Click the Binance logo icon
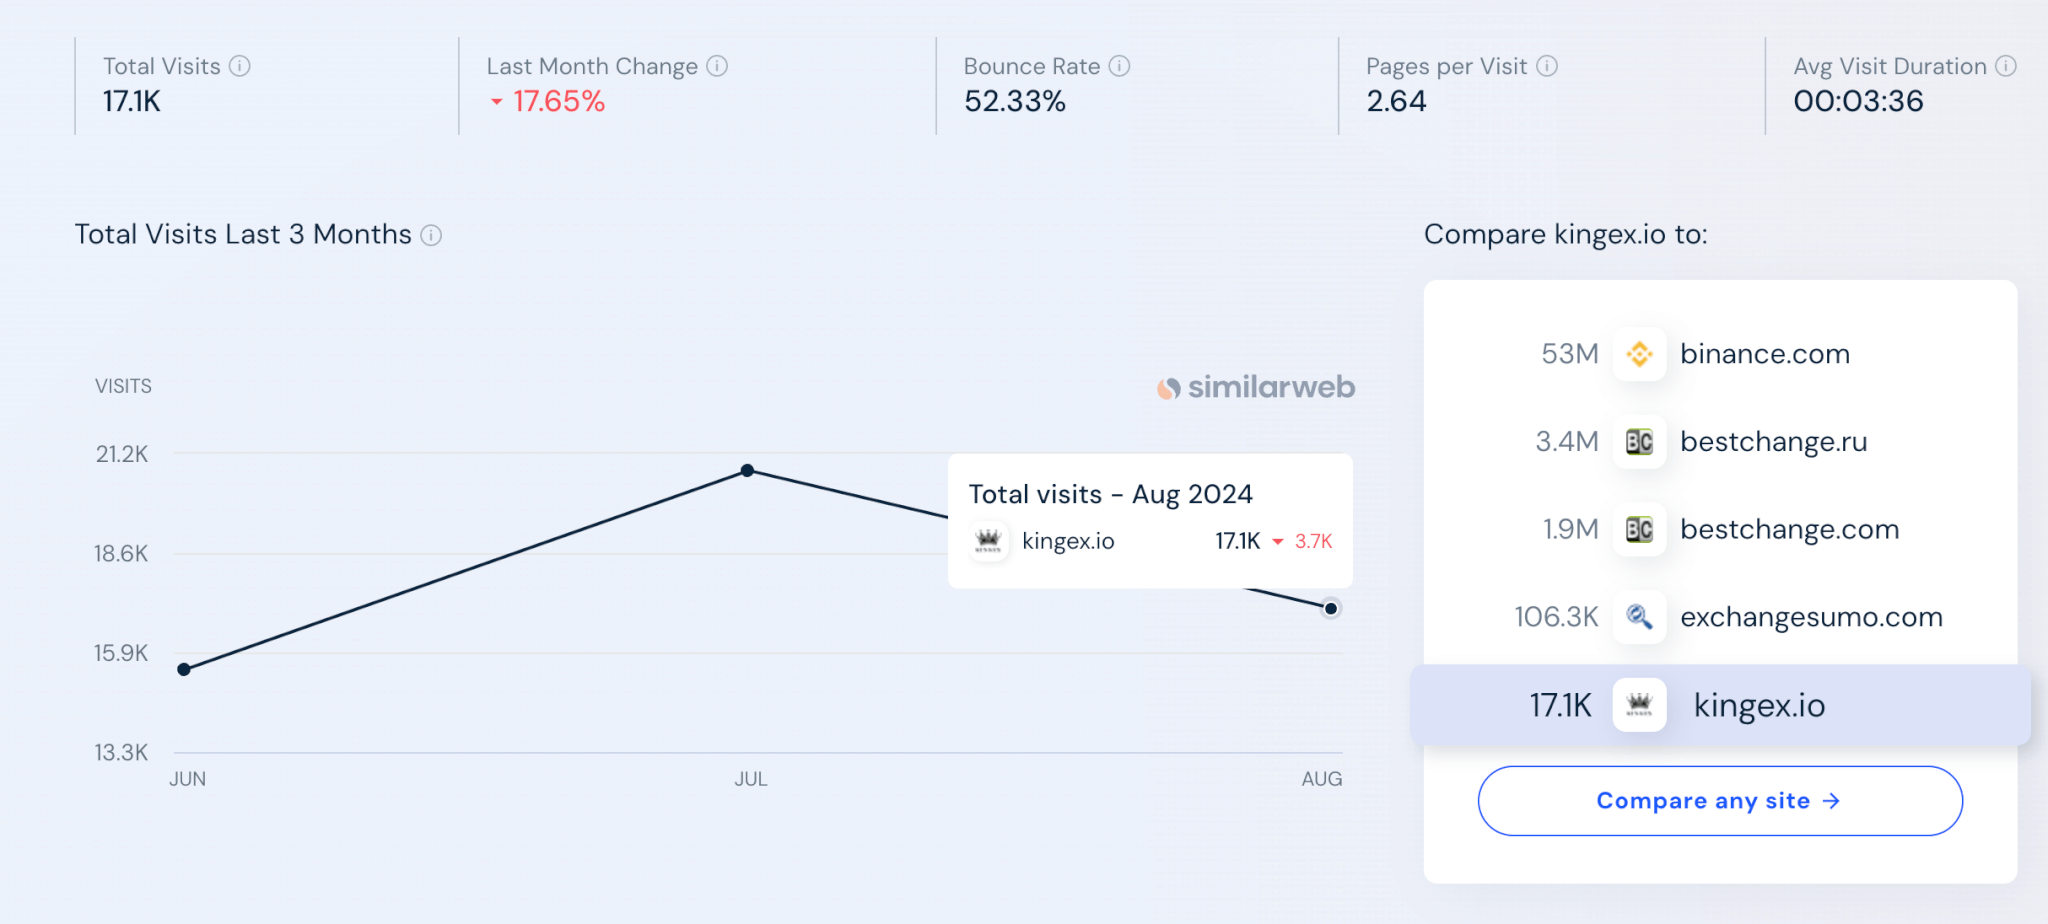2048x924 pixels. click(x=1639, y=354)
